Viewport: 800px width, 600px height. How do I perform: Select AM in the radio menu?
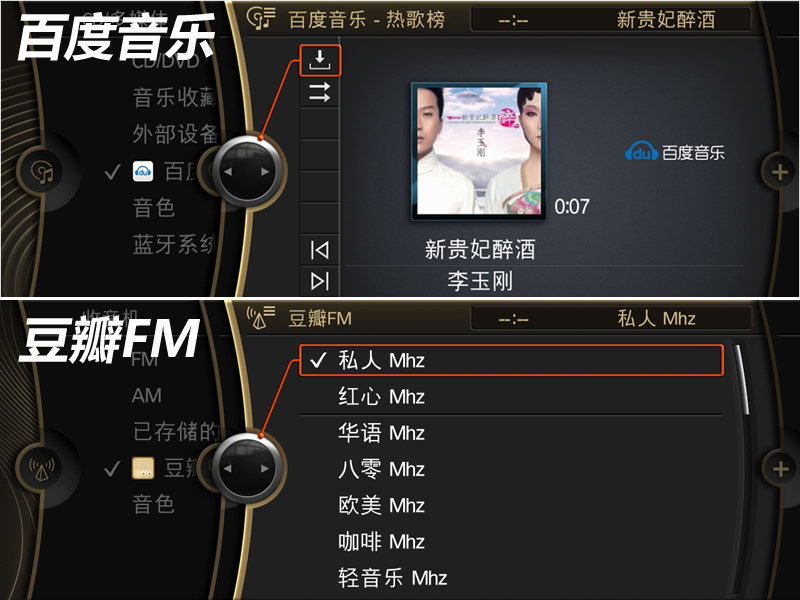point(146,395)
